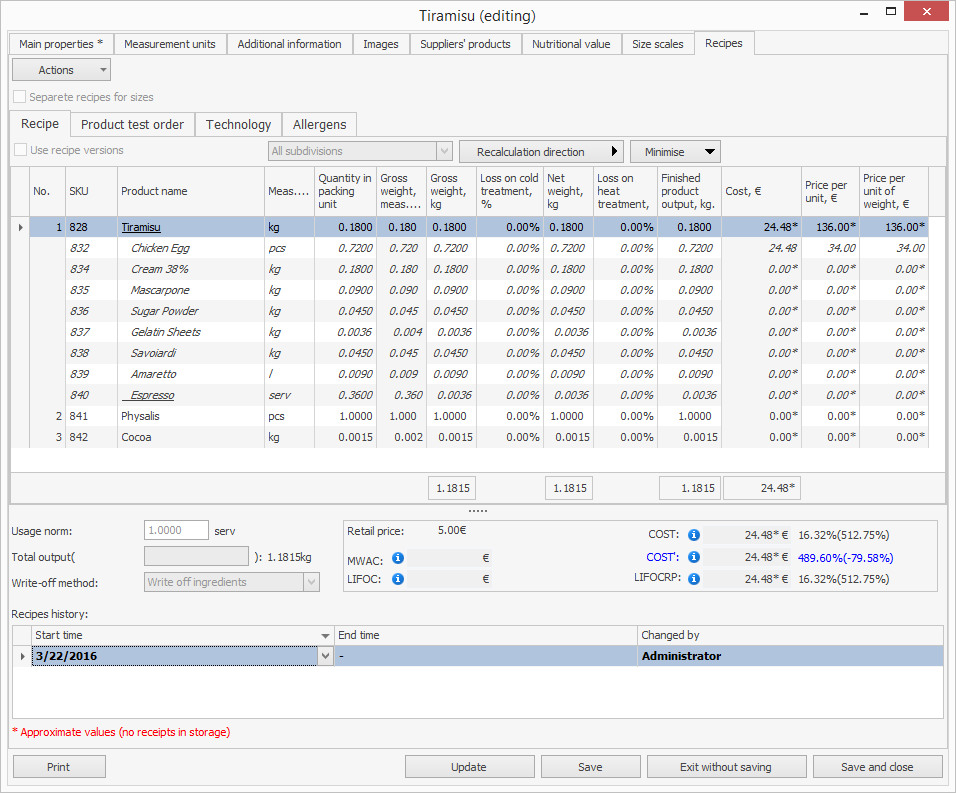Click the Recalculation direction button
The height and width of the screenshot is (793, 956).
click(x=541, y=152)
